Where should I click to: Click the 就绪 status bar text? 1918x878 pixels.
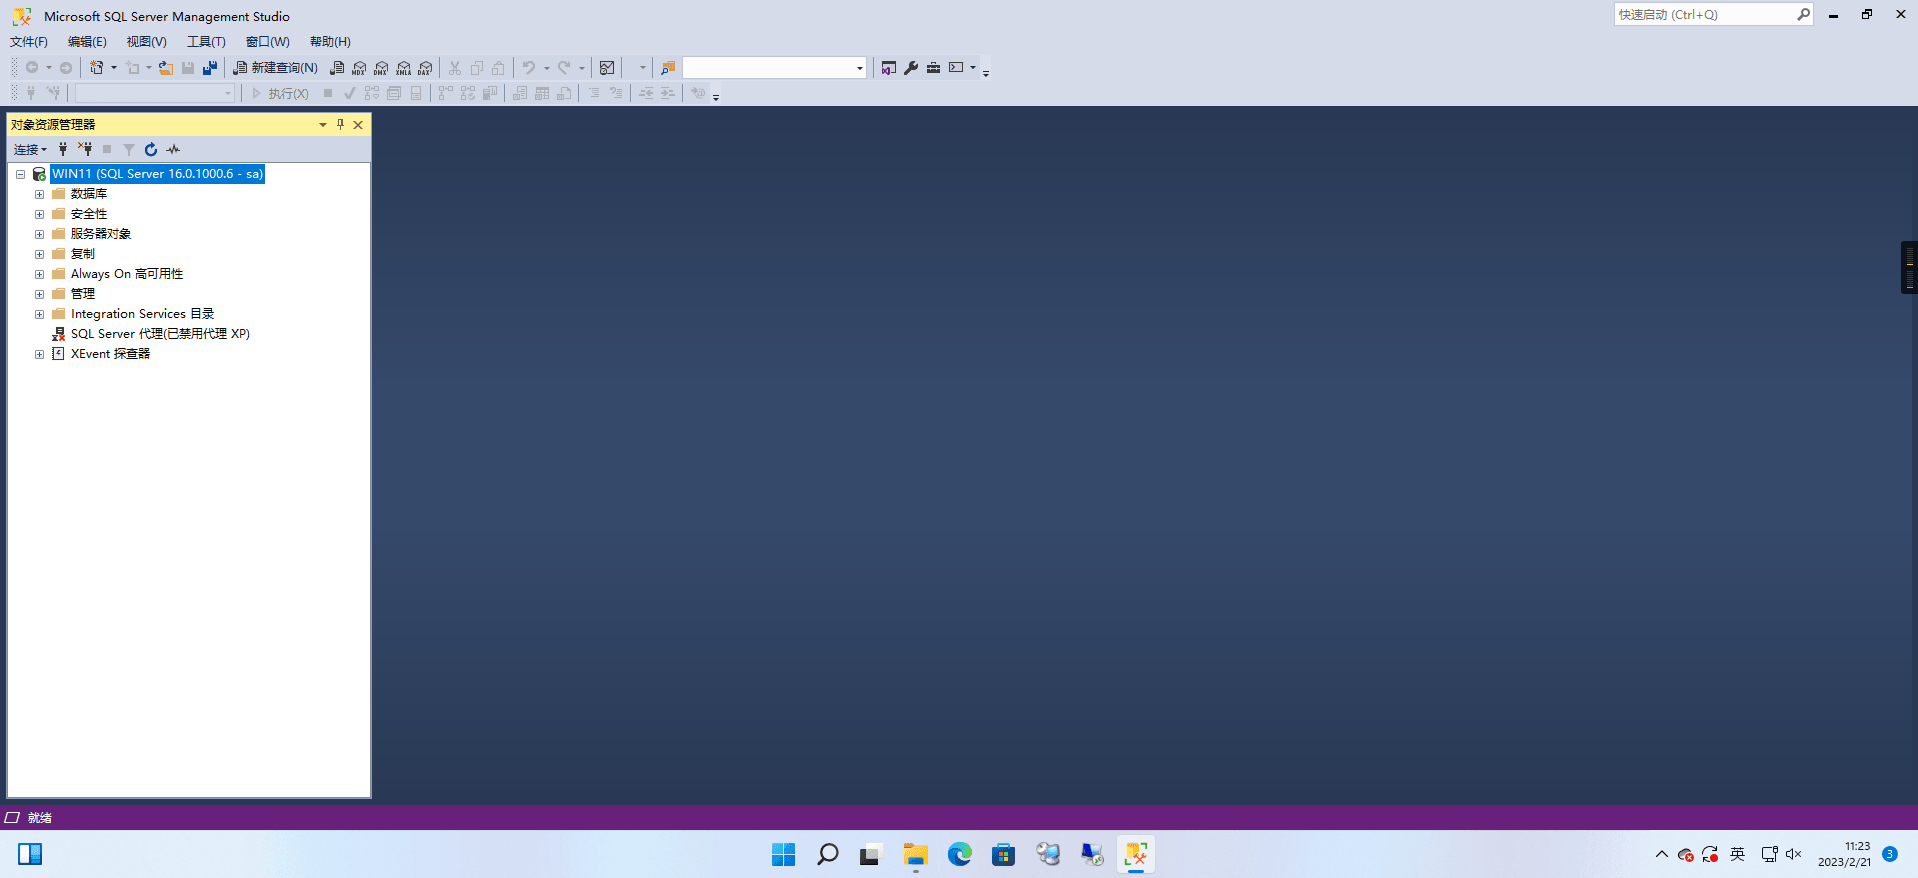(x=40, y=818)
